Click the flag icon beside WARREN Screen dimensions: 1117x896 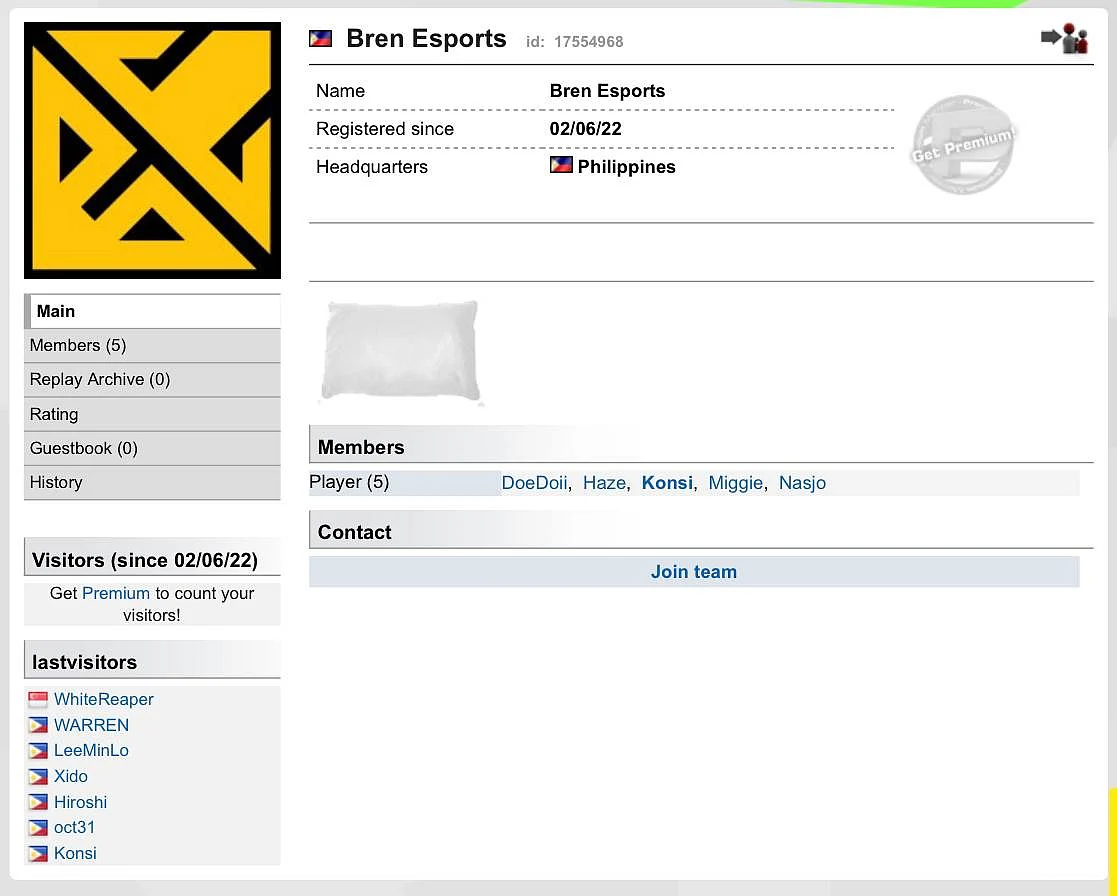tap(38, 725)
